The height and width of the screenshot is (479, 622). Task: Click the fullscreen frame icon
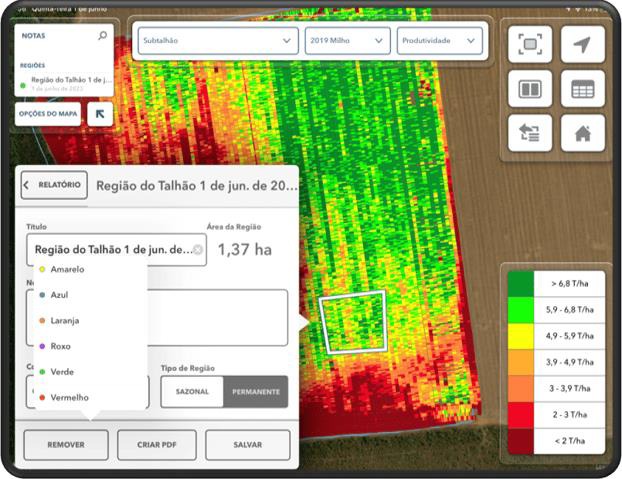point(530,45)
